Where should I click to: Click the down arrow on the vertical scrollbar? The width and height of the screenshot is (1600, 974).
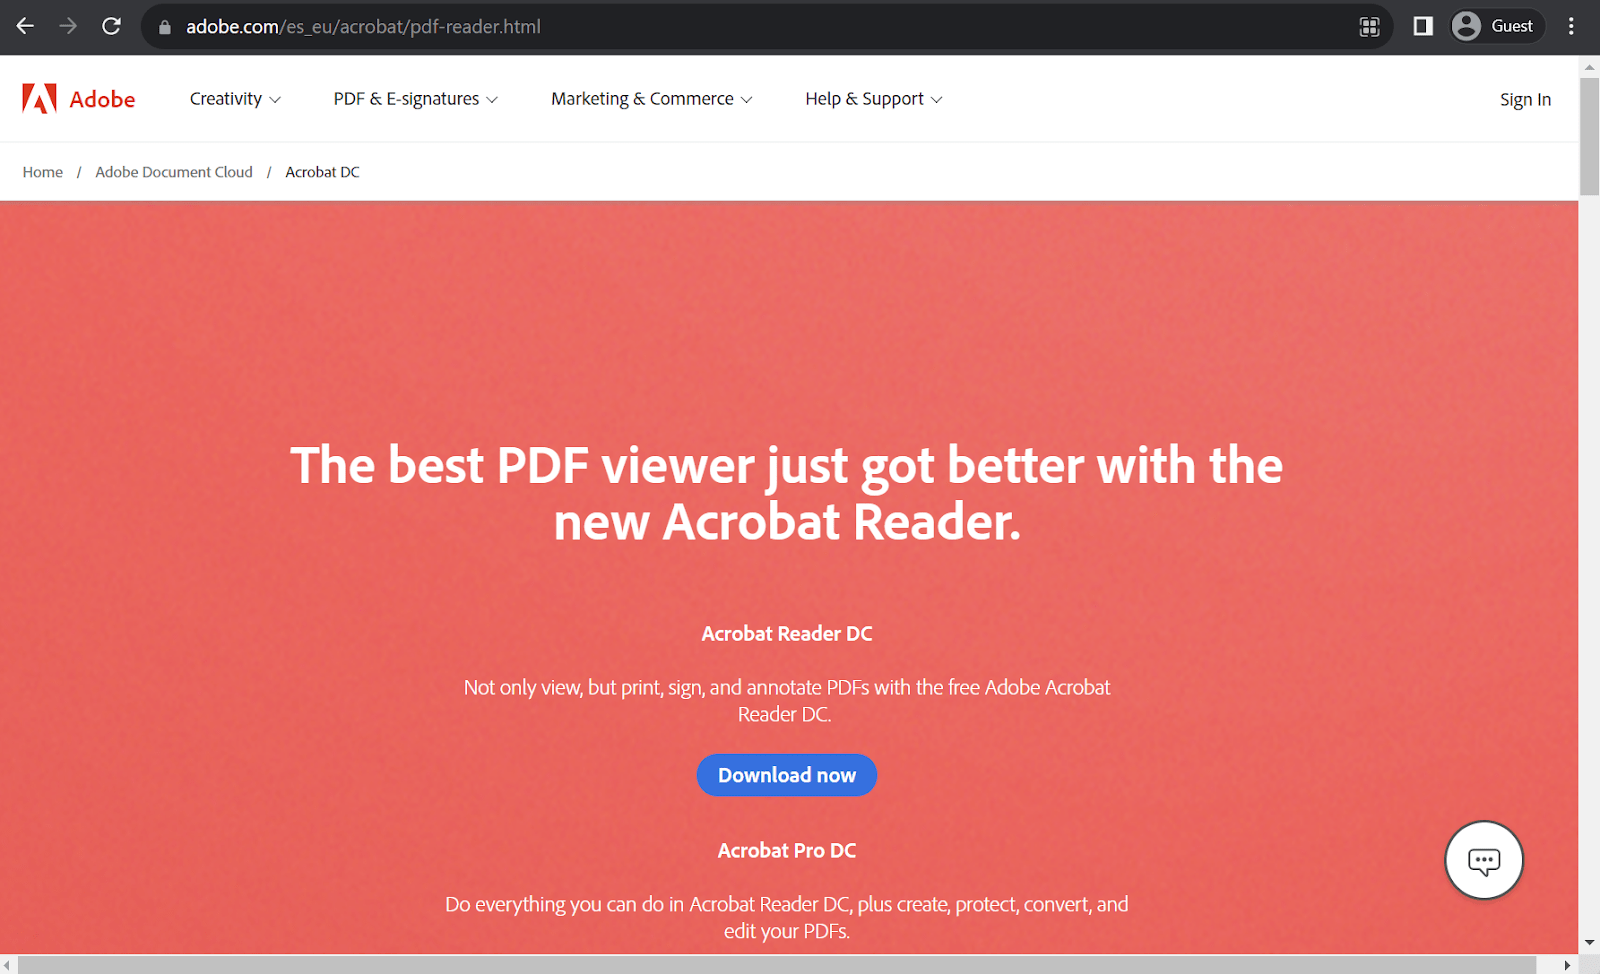(1589, 940)
